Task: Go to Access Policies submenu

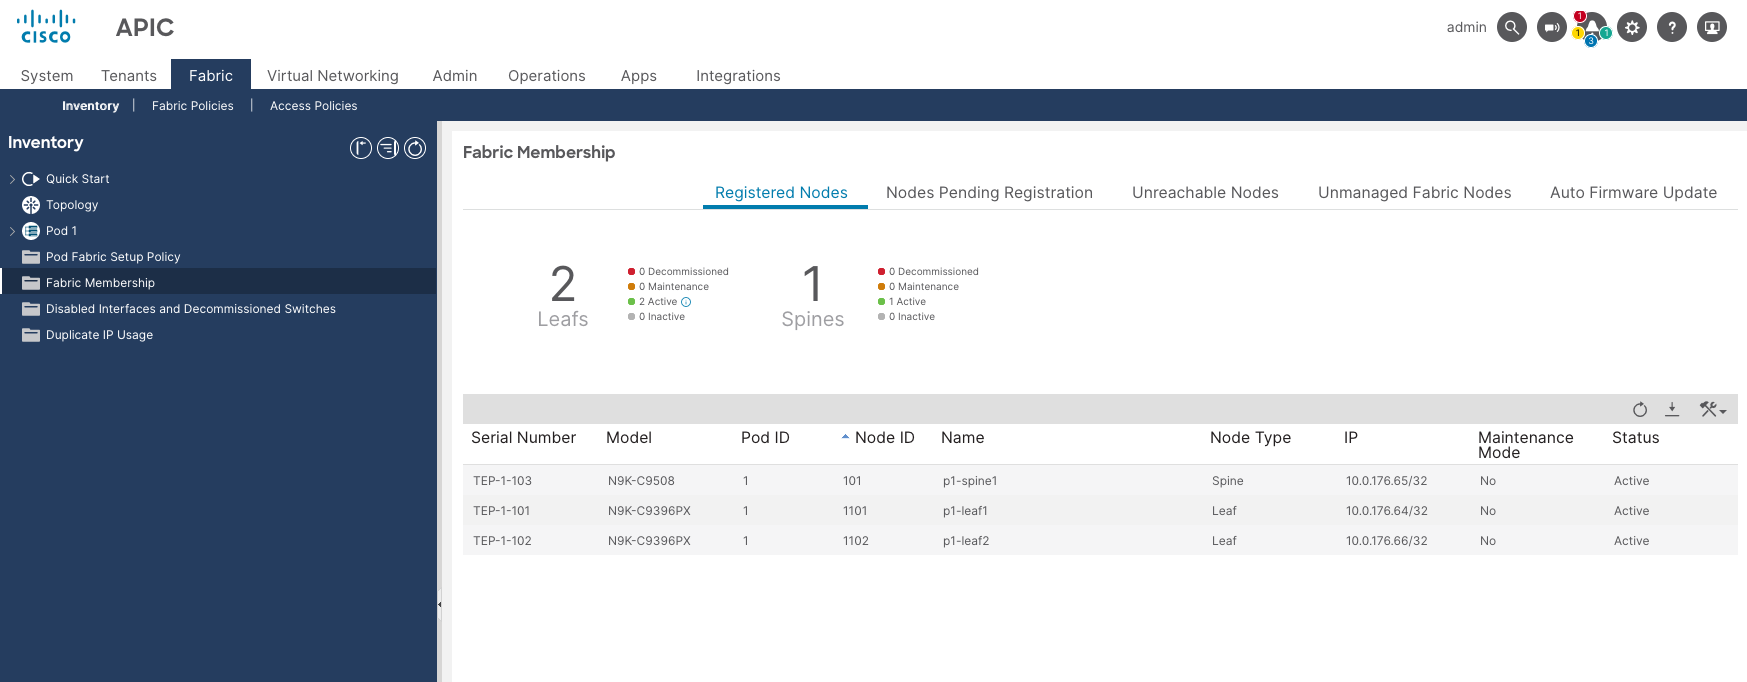Action: click(x=313, y=106)
